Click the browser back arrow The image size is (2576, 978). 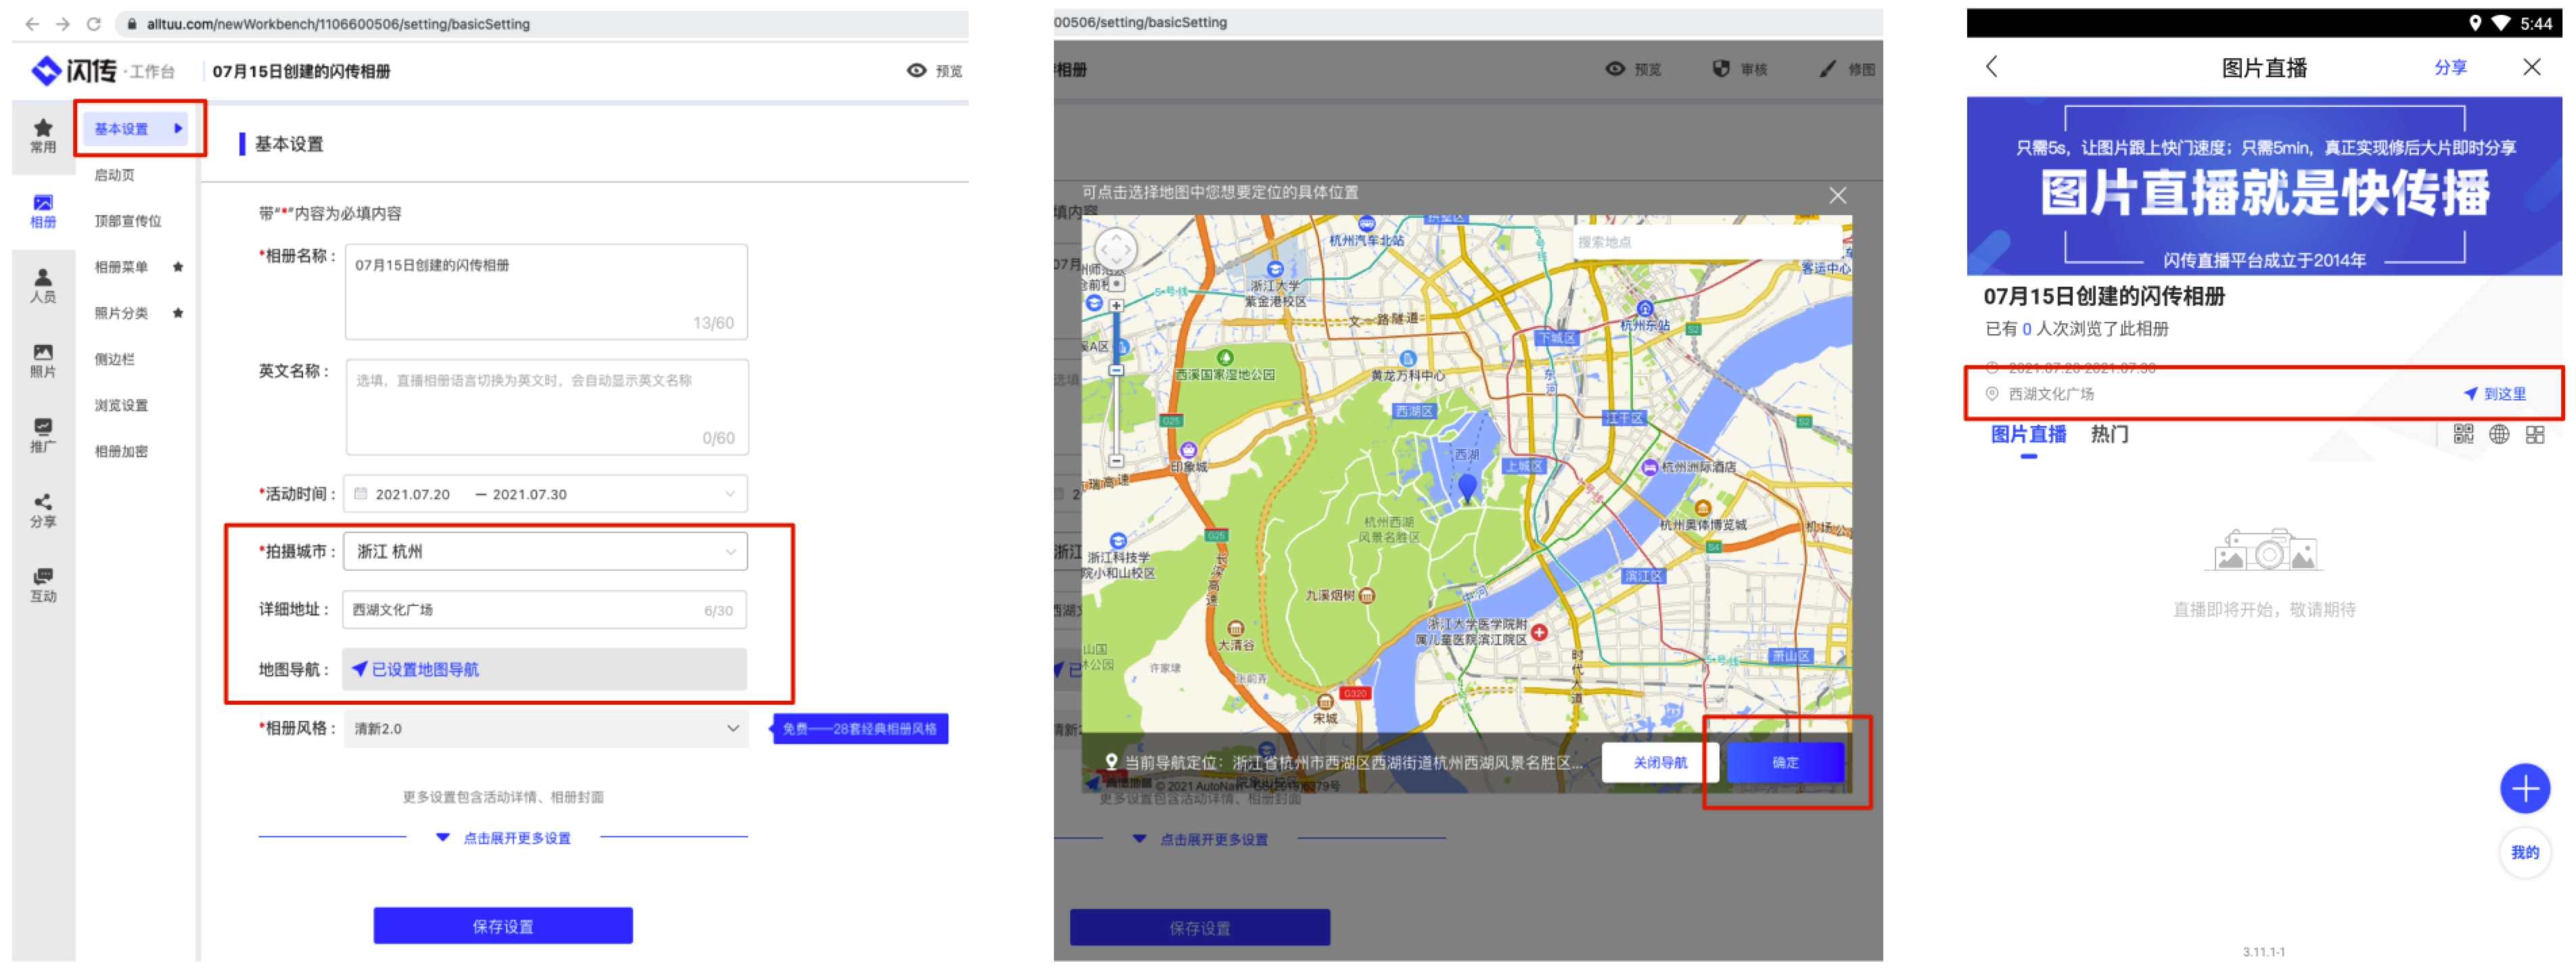[x=32, y=24]
